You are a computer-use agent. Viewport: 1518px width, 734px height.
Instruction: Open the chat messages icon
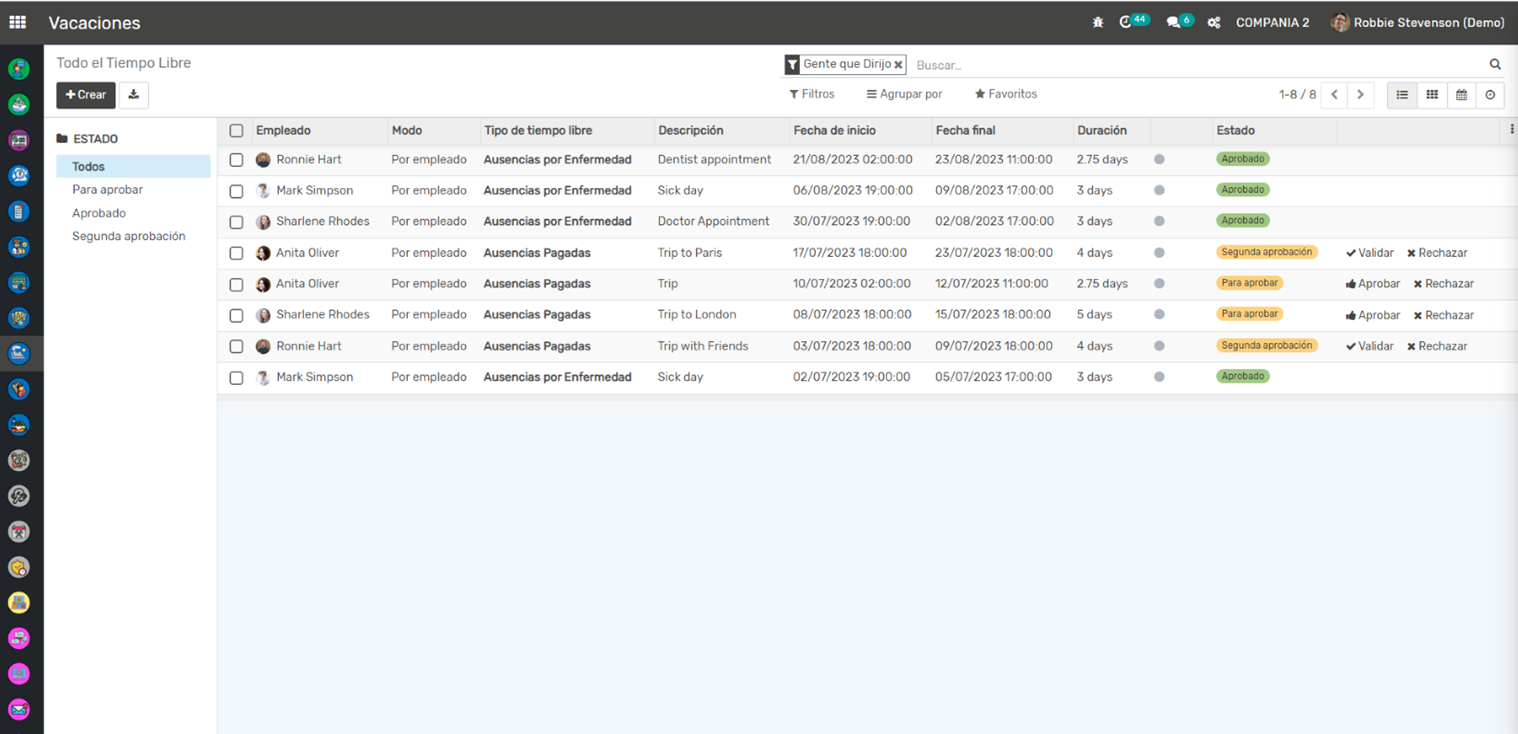click(x=1176, y=22)
